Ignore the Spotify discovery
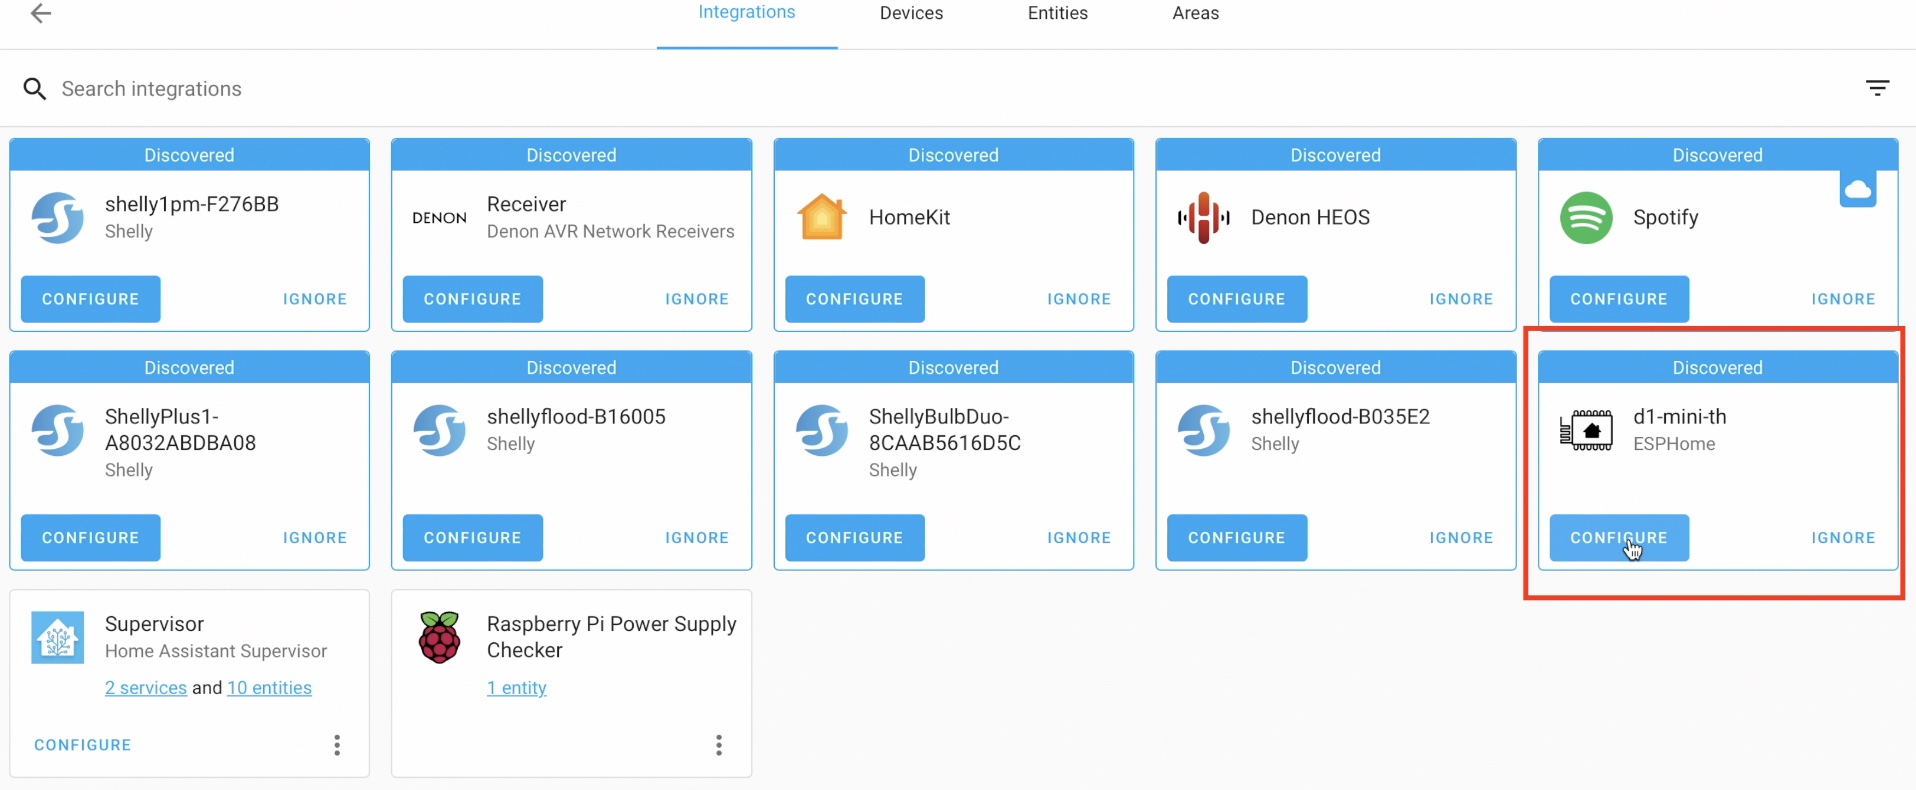The image size is (1916, 790). pyautogui.click(x=1843, y=299)
